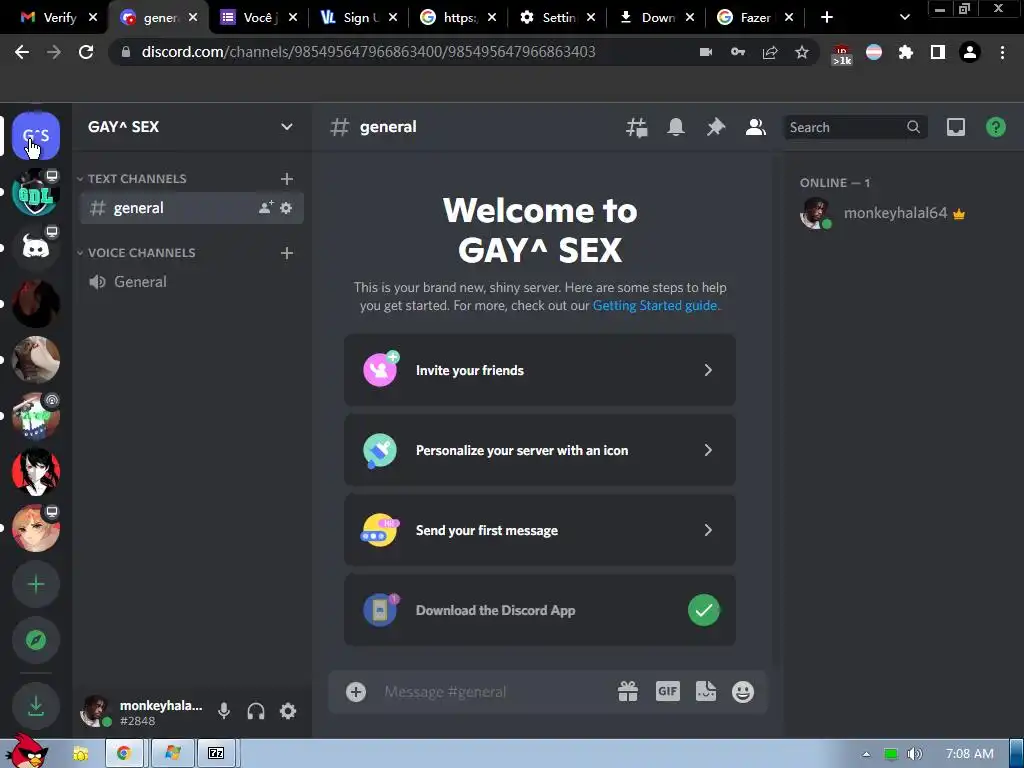The width and height of the screenshot is (1024, 768).
Task: Toggle the member list icon
Action: click(756, 127)
